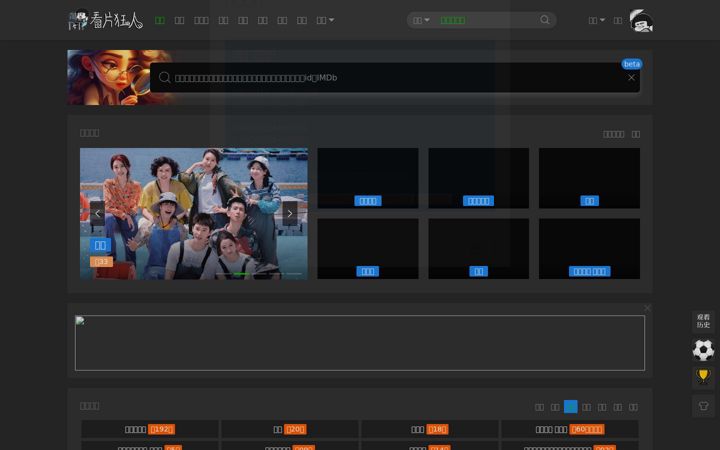Open the list entry with the orange 20 badge
720x450 pixels.
pos(290,429)
